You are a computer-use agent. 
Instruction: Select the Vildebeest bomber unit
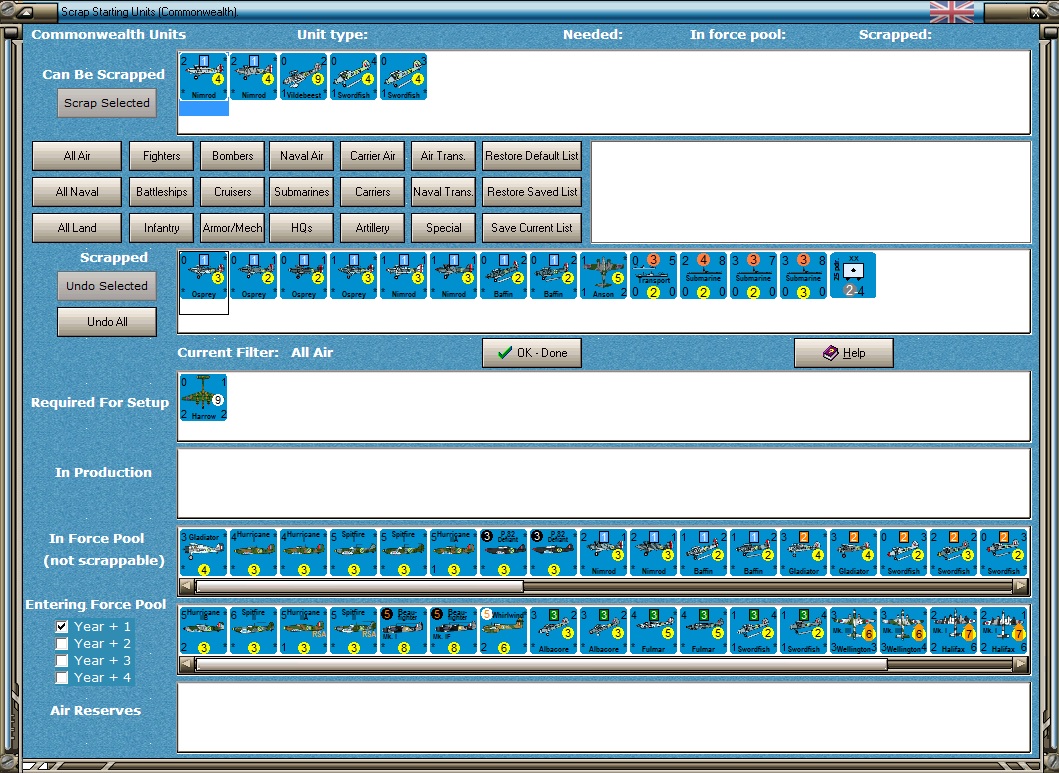click(303, 77)
